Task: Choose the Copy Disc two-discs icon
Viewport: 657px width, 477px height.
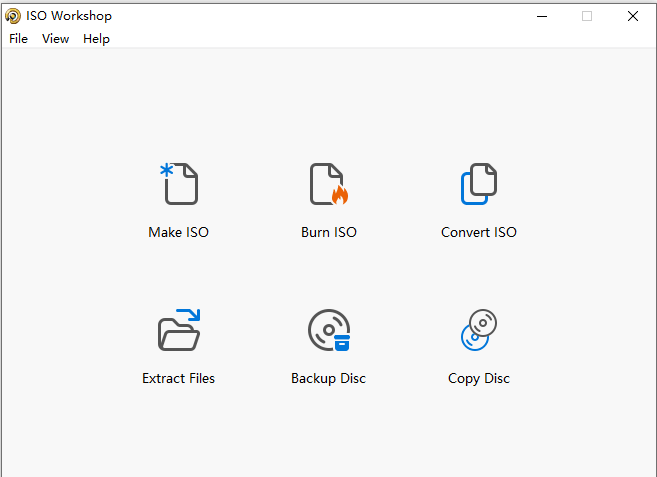Action: click(479, 330)
